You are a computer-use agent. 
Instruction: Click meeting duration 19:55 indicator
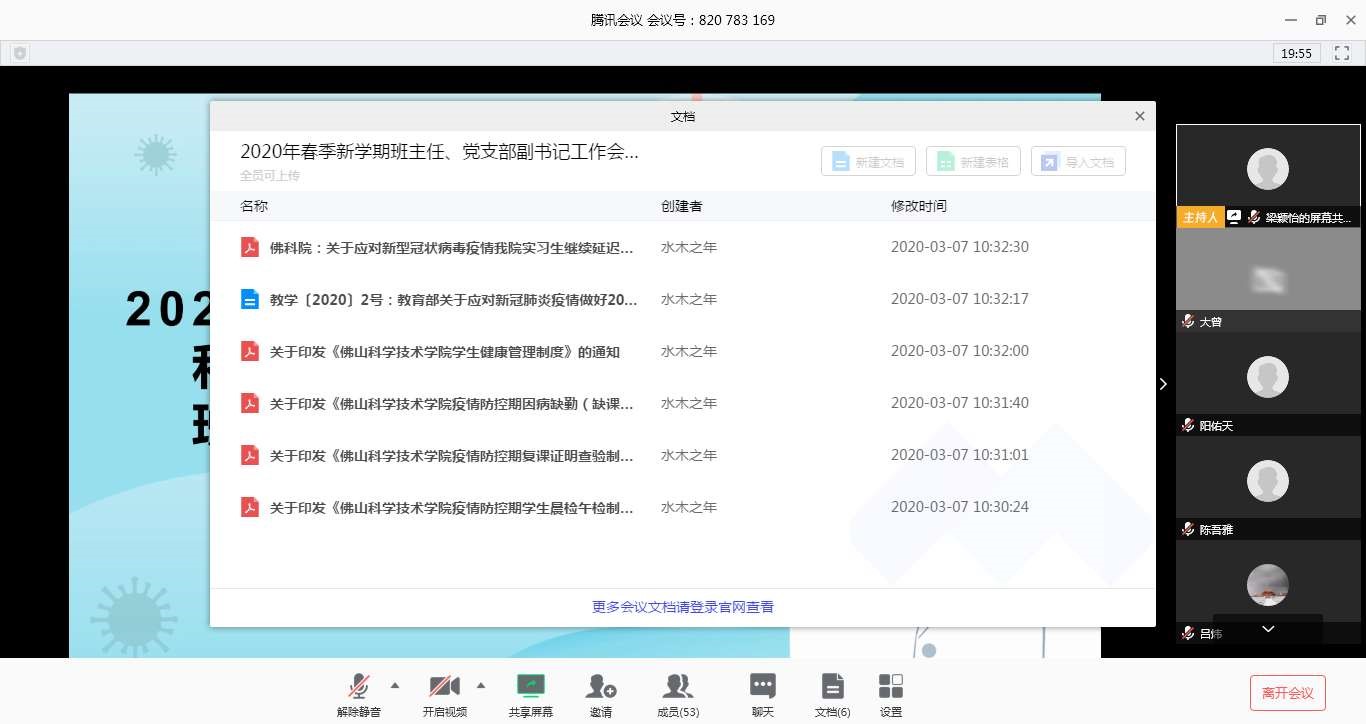[x=1297, y=53]
